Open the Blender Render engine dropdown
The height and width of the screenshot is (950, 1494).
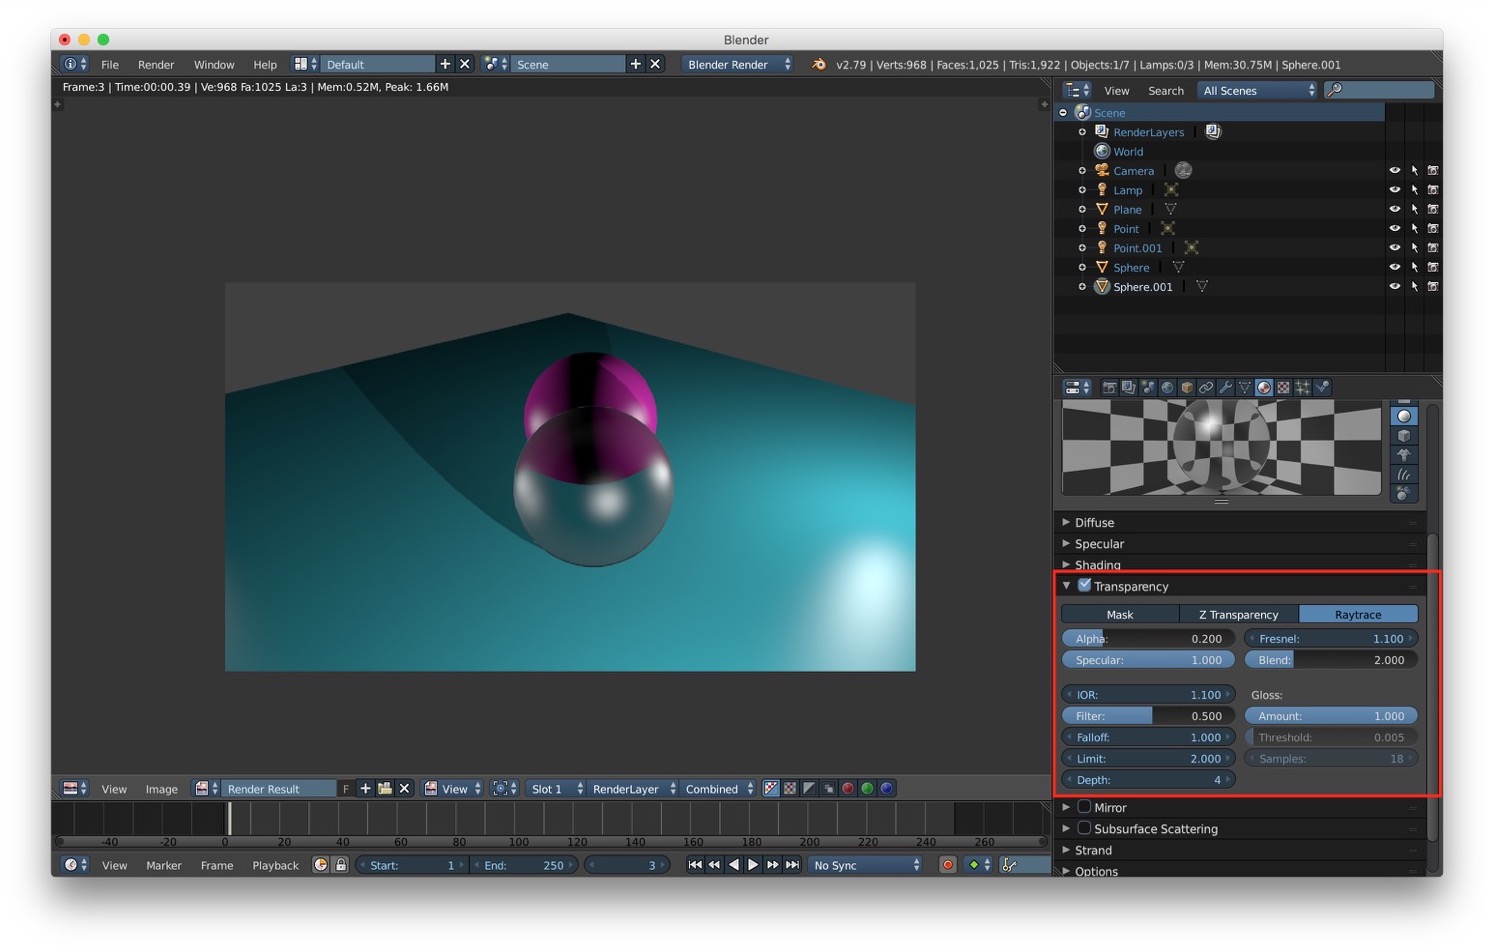738,64
